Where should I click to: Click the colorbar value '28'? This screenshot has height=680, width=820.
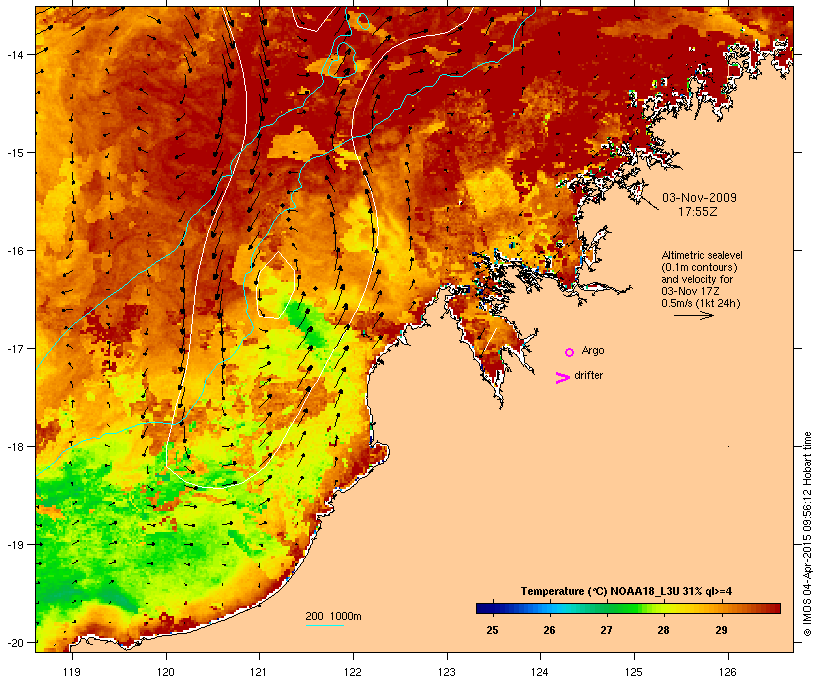pos(663,630)
